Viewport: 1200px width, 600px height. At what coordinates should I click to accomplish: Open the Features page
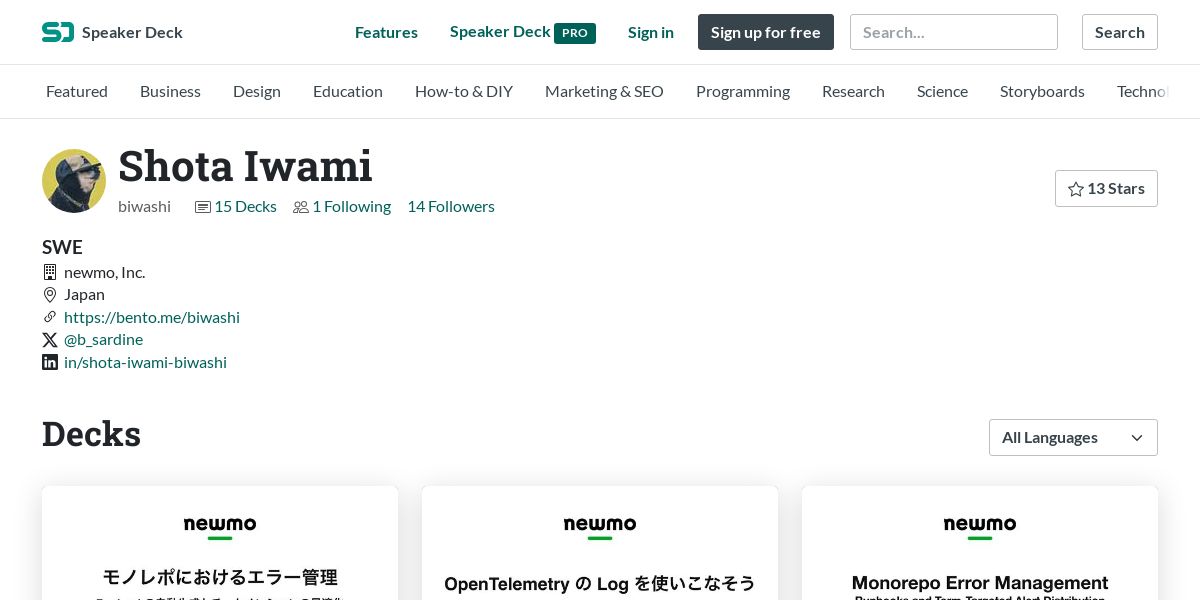(x=386, y=32)
